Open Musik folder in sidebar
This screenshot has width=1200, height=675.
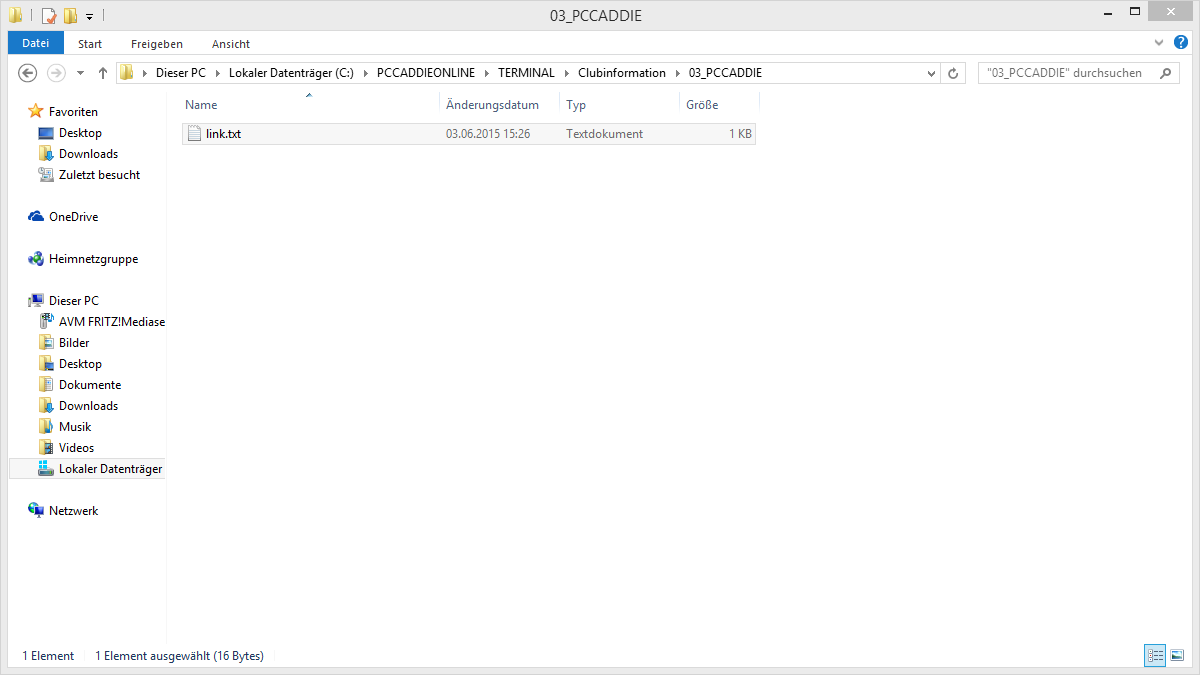point(75,427)
